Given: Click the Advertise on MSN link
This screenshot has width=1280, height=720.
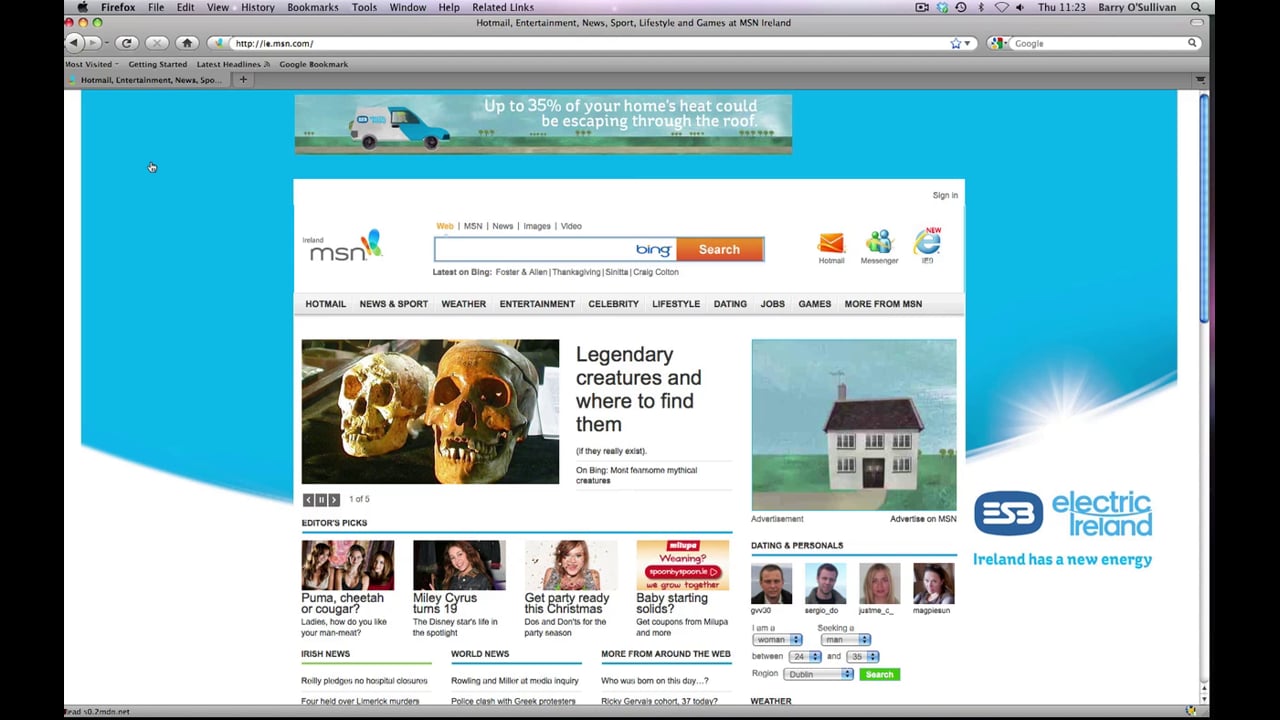Looking at the screenshot, I should click(923, 519).
